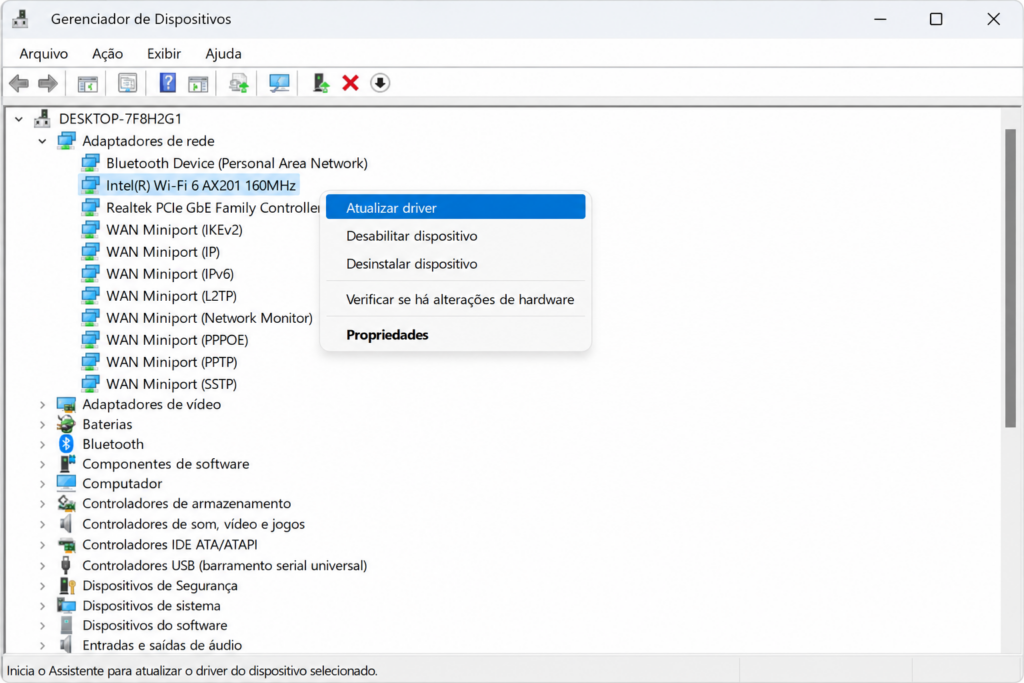Select WAN Miniport (IP) entry
This screenshot has height=683, width=1024.
(163, 252)
